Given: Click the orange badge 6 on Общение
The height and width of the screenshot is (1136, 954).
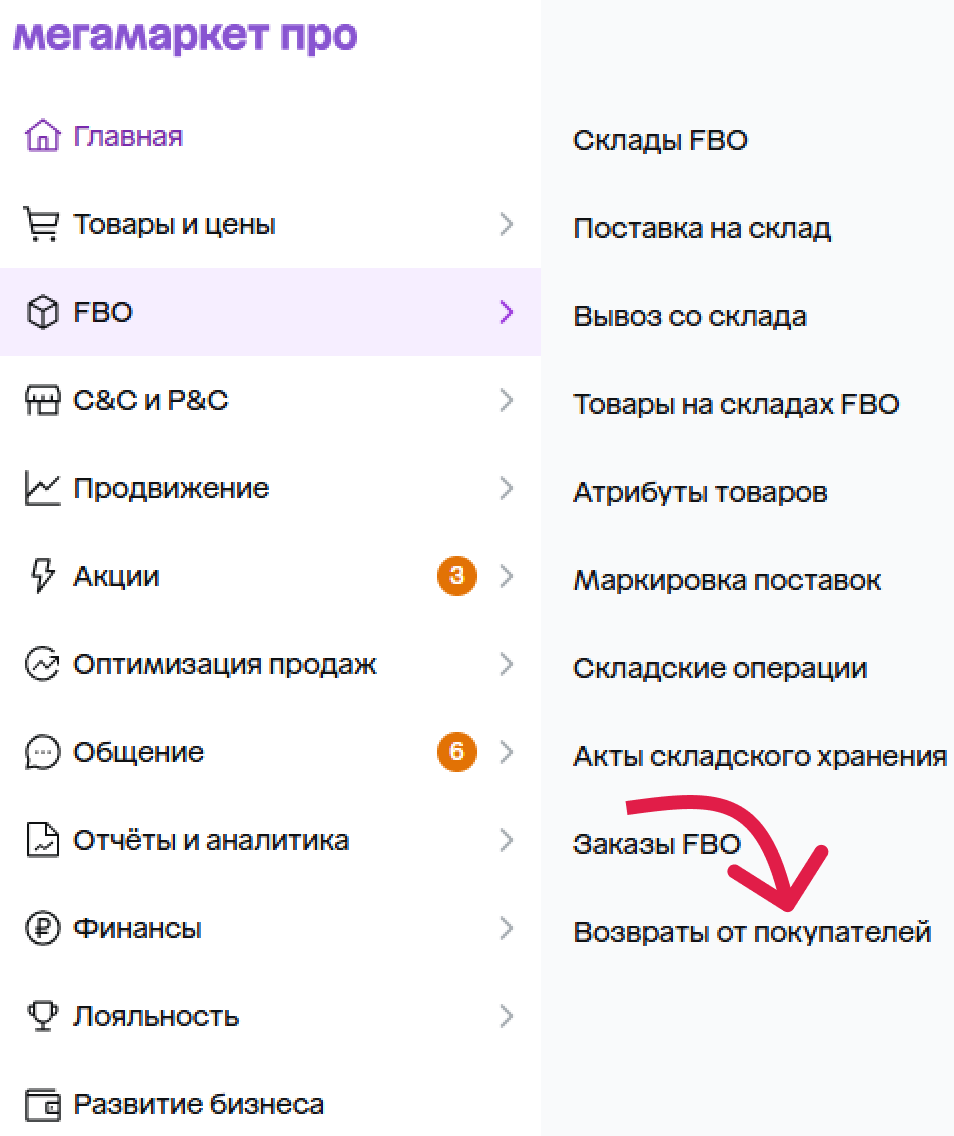Looking at the screenshot, I should [x=456, y=752].
